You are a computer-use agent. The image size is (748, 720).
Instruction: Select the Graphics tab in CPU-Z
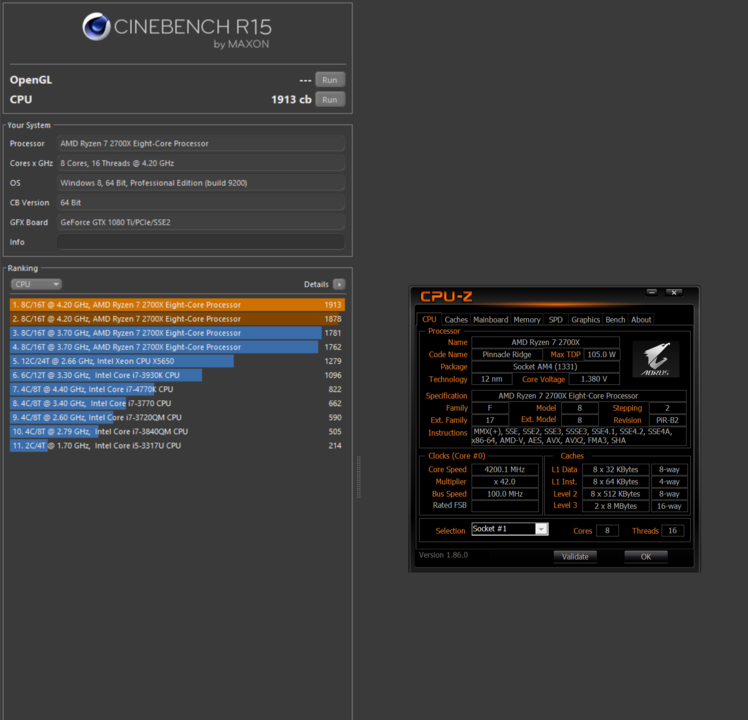click(585, 320)
